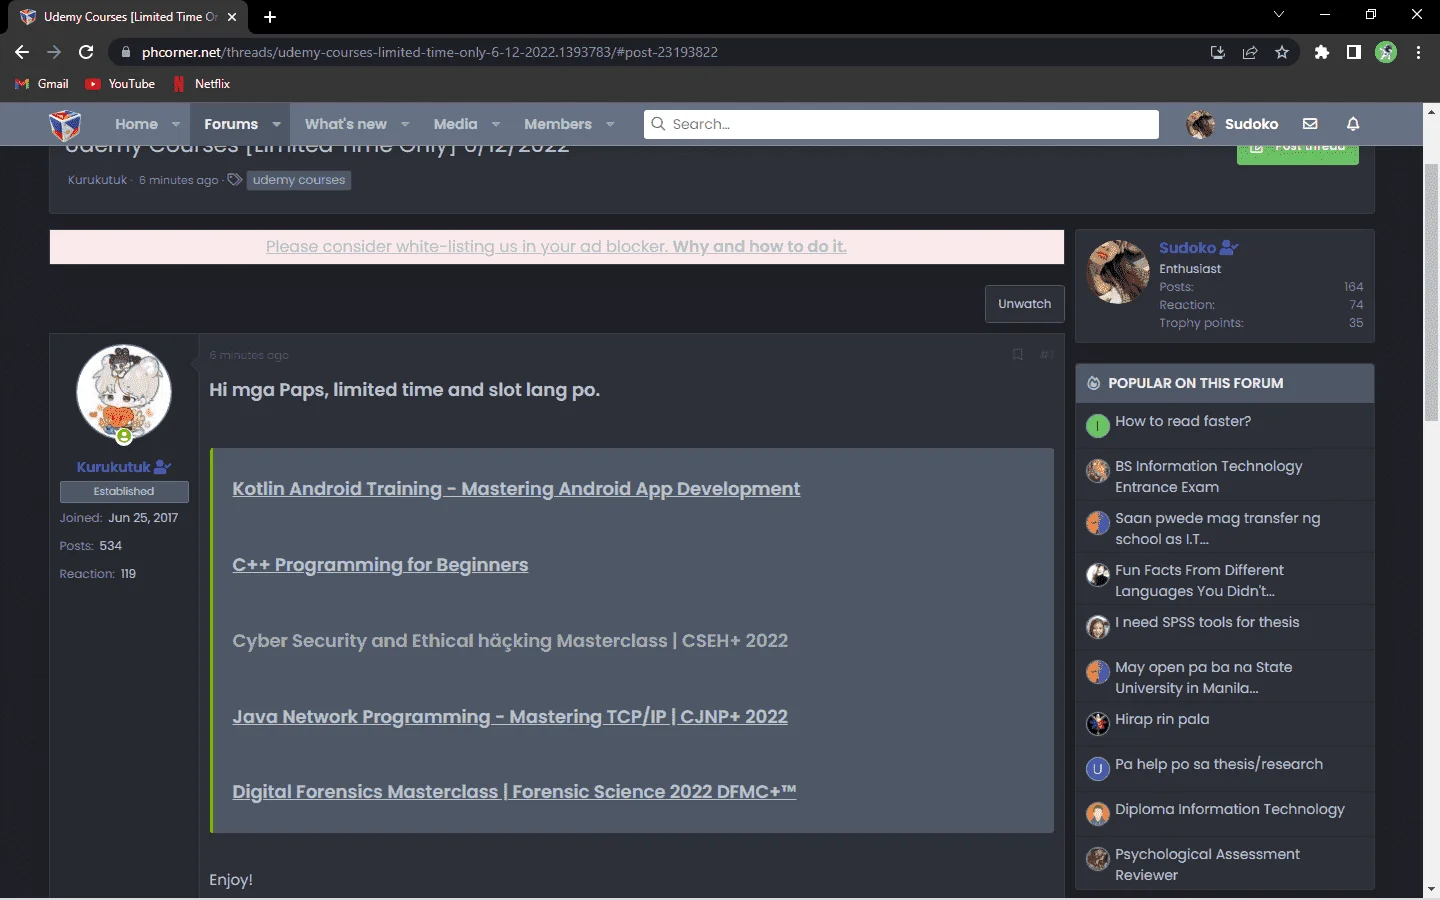Open Digital Forensics Masterclass link
This screenshot has width=1440, height=900.
coord(514,792)
